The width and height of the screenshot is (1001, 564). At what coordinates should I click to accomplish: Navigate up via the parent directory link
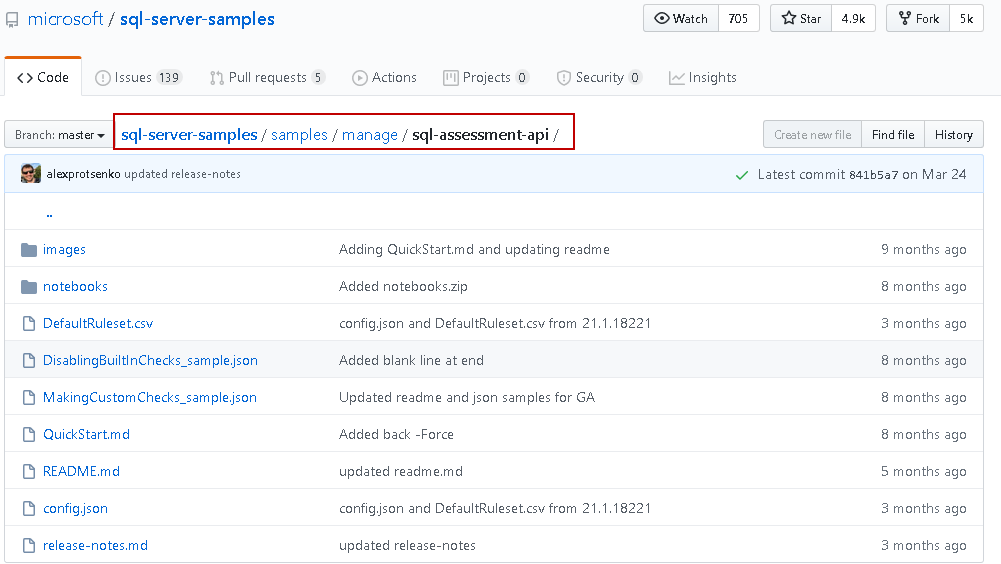(49, 213)
